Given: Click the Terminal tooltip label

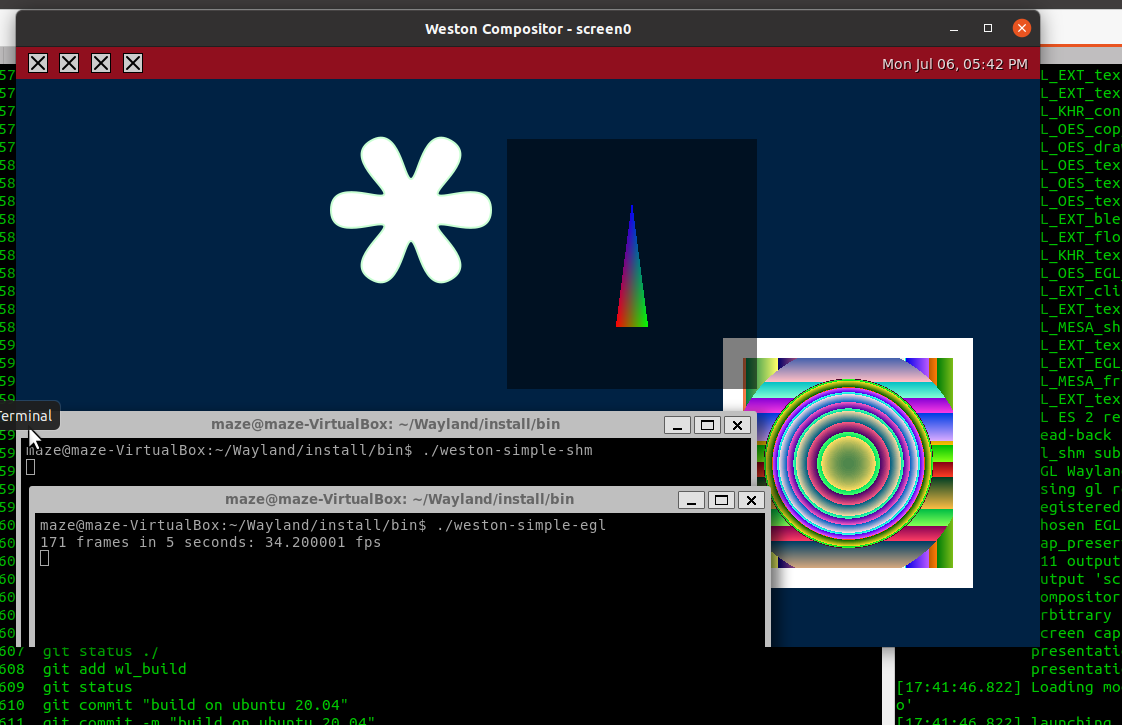Looking at the screenshot, I should coord(25,415).
